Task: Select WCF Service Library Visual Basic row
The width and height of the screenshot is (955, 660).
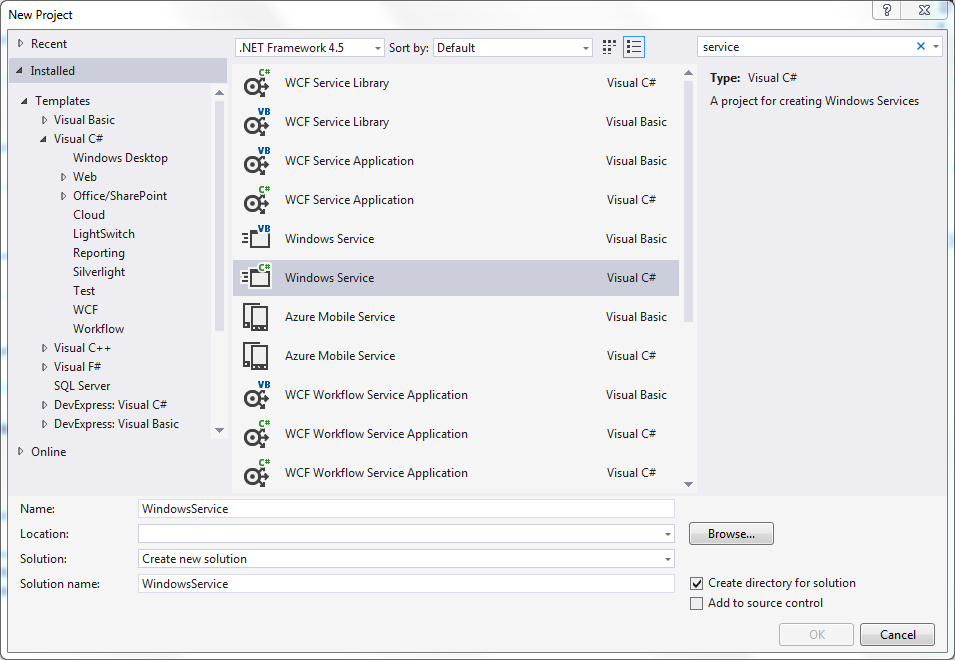Action: click(x=456, y=122)
